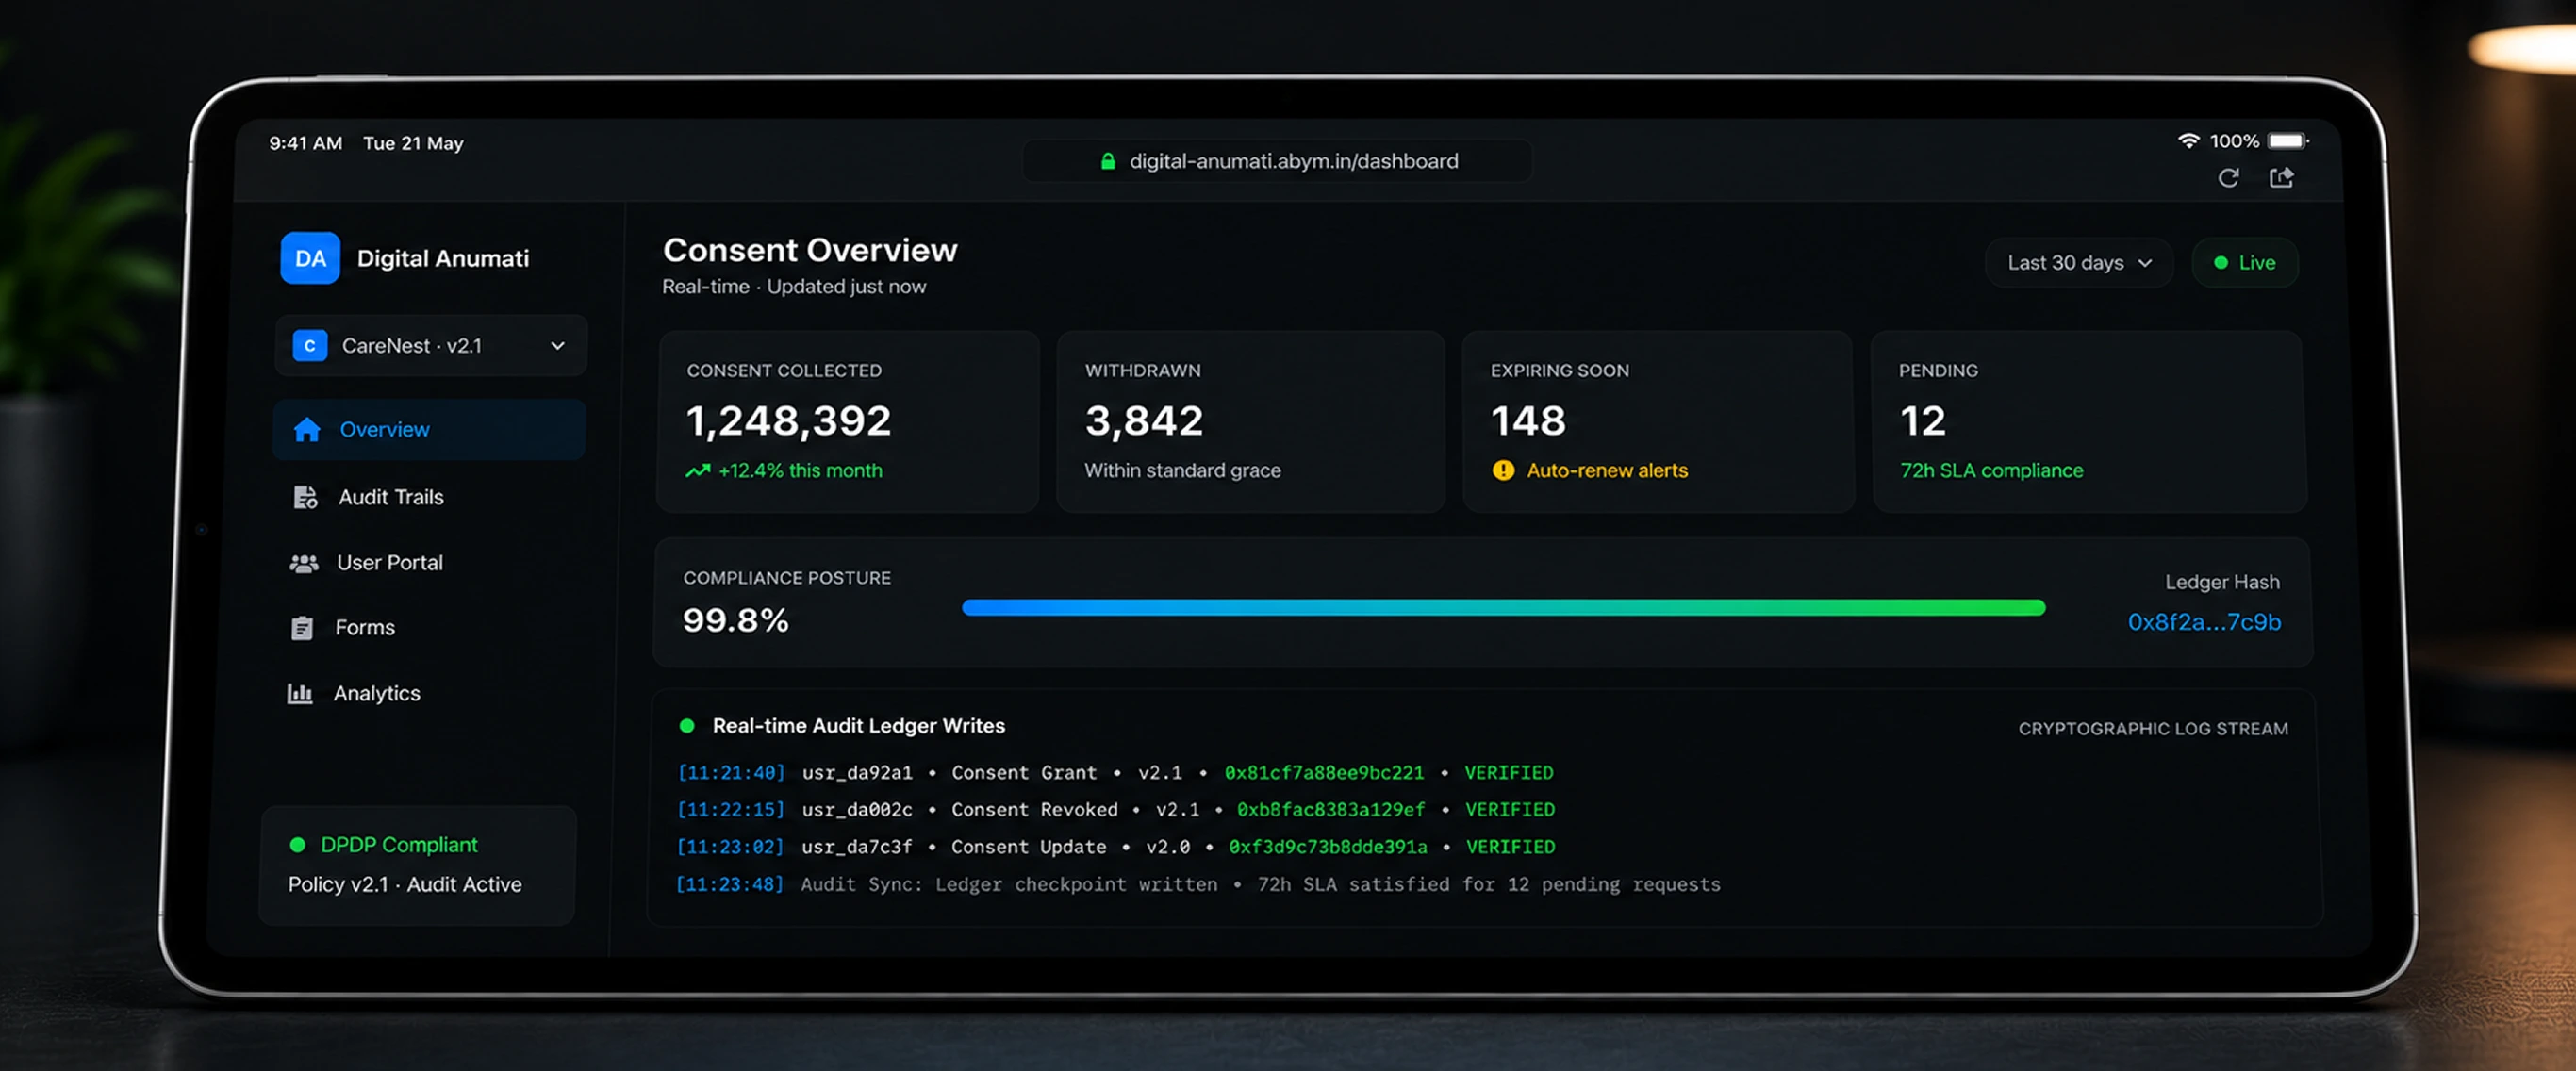This screenshot has height=1071, width=2576.
Task: Click green dot beside DPDP Compliant
Action: coord(297,845)
